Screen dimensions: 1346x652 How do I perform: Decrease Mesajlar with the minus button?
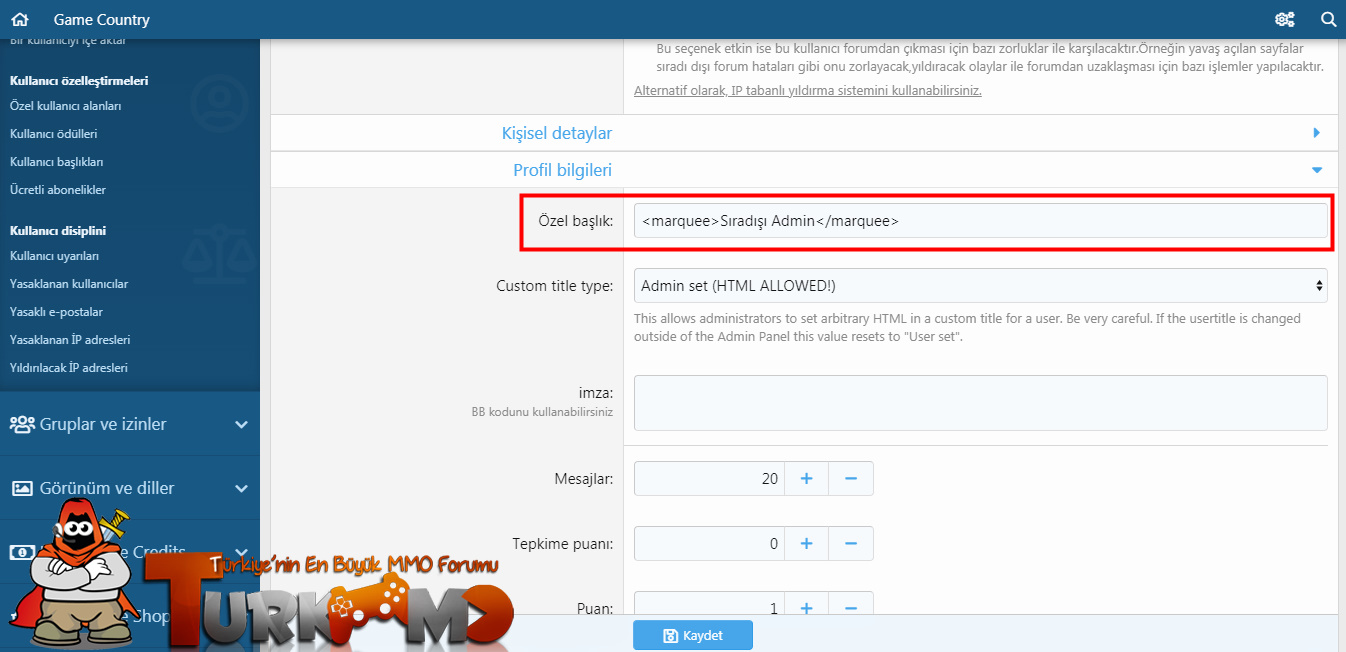click(x=851, y=479)
